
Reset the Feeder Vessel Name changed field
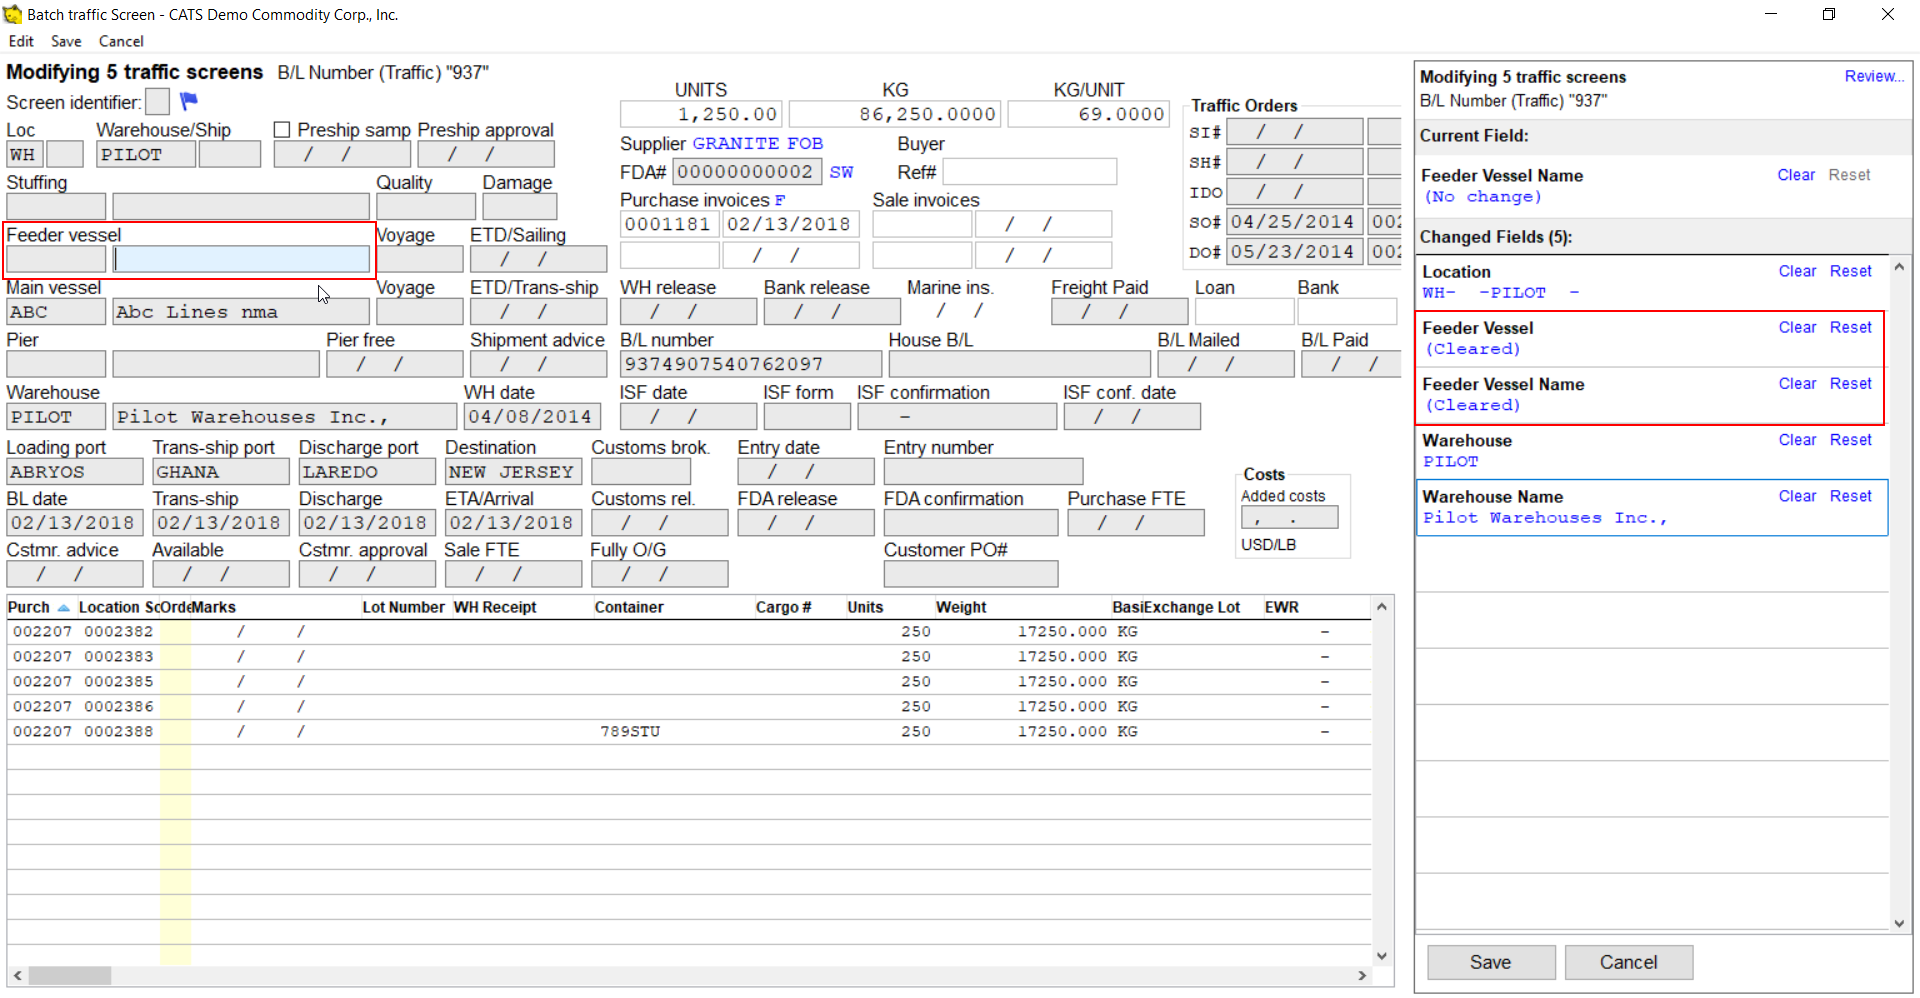pyautogui.click(x=1851, y=383)
